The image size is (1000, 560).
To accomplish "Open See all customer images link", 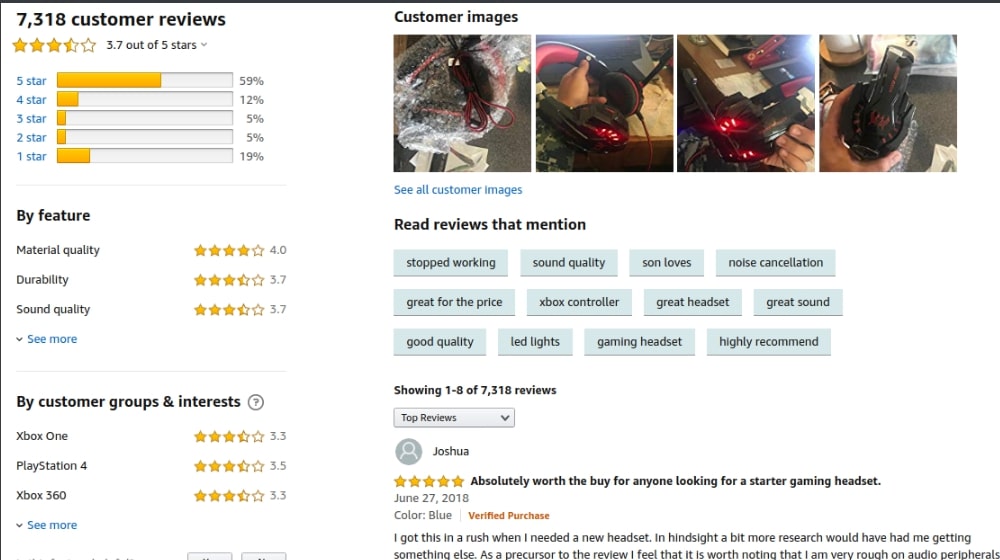I will 458,189.
